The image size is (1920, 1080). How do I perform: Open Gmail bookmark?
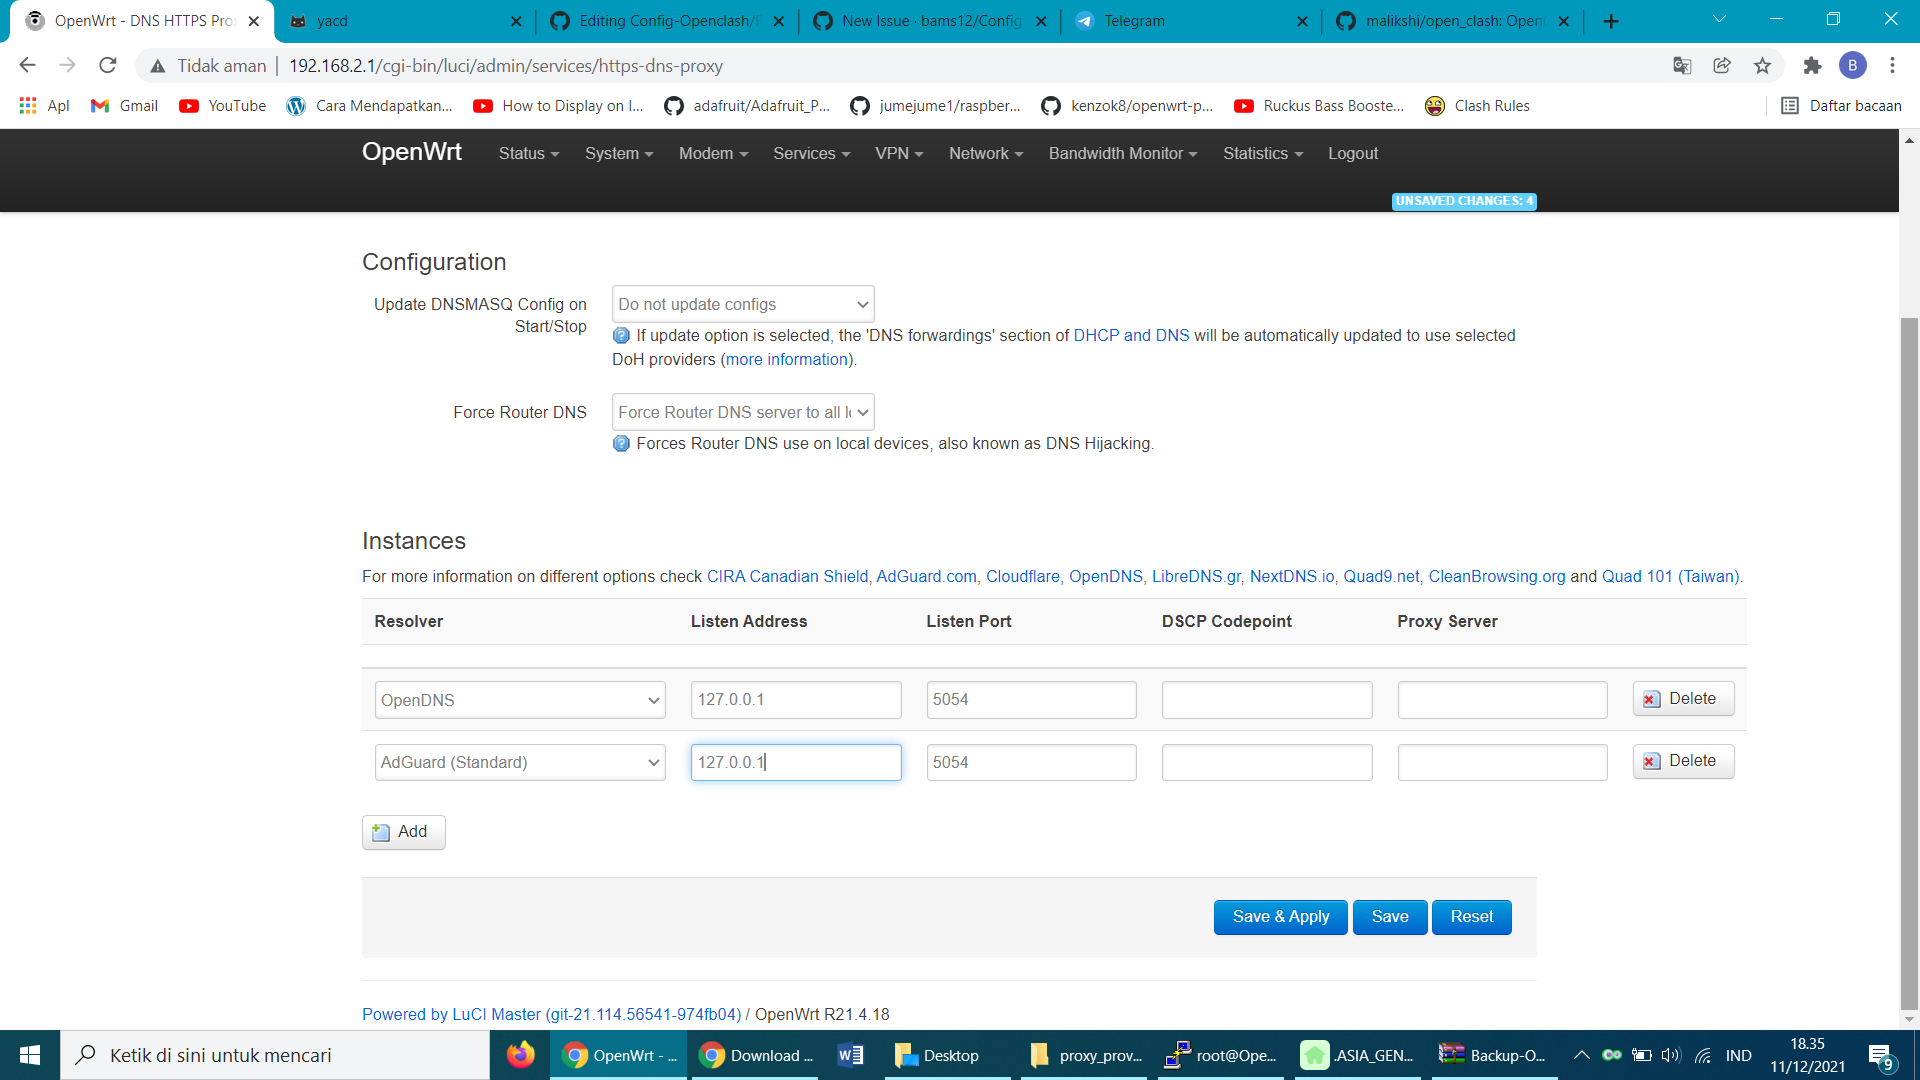tap(124, 106)
